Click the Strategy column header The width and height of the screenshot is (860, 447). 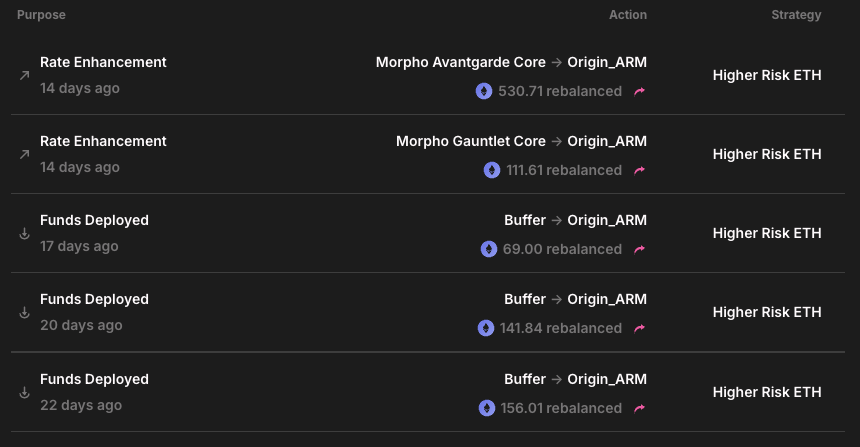[x=796, y=15]
